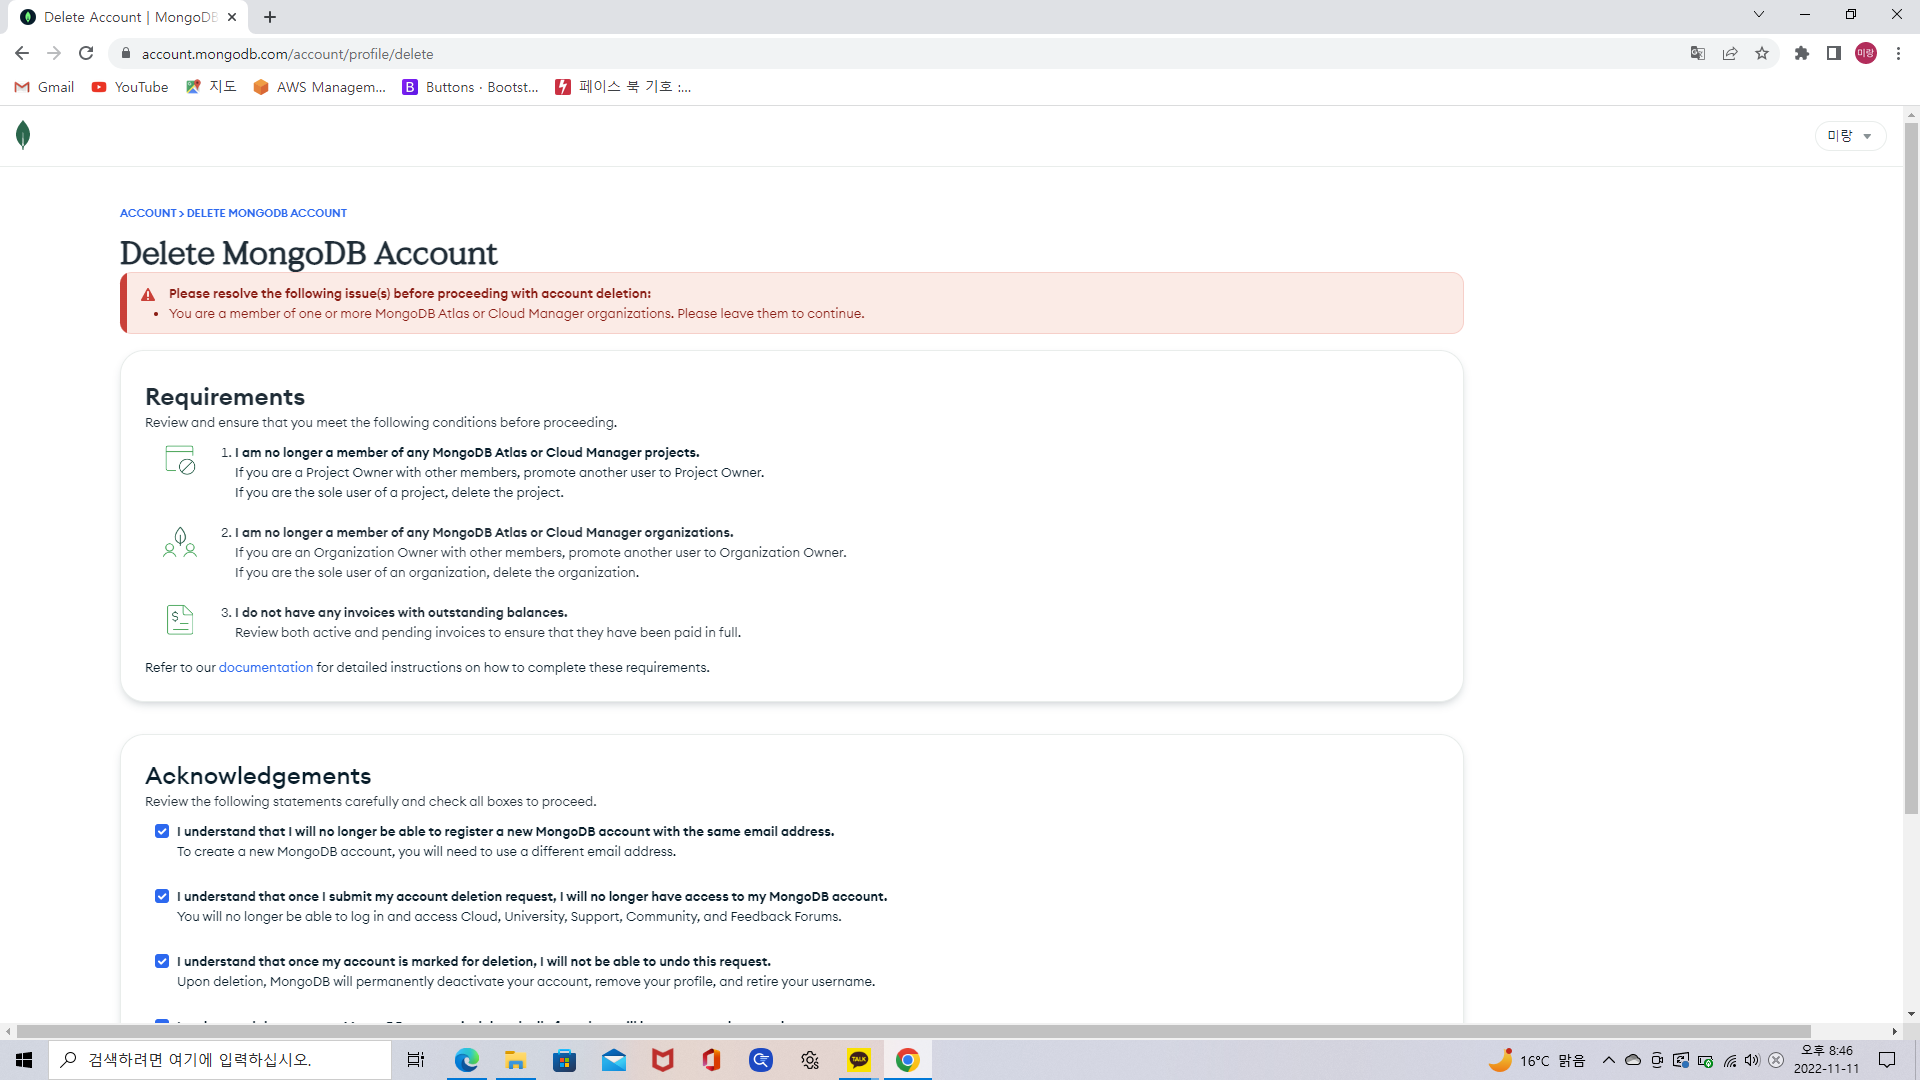Switch to Chrome on taskbar

click(x=908, y=1060)
